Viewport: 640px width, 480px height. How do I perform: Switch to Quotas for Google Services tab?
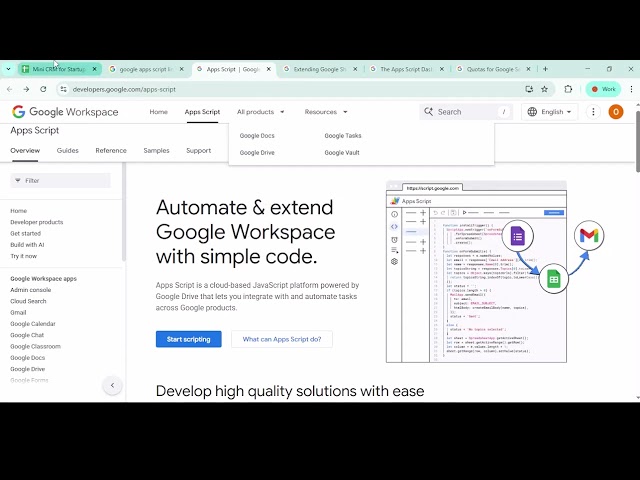coord(493,69)
